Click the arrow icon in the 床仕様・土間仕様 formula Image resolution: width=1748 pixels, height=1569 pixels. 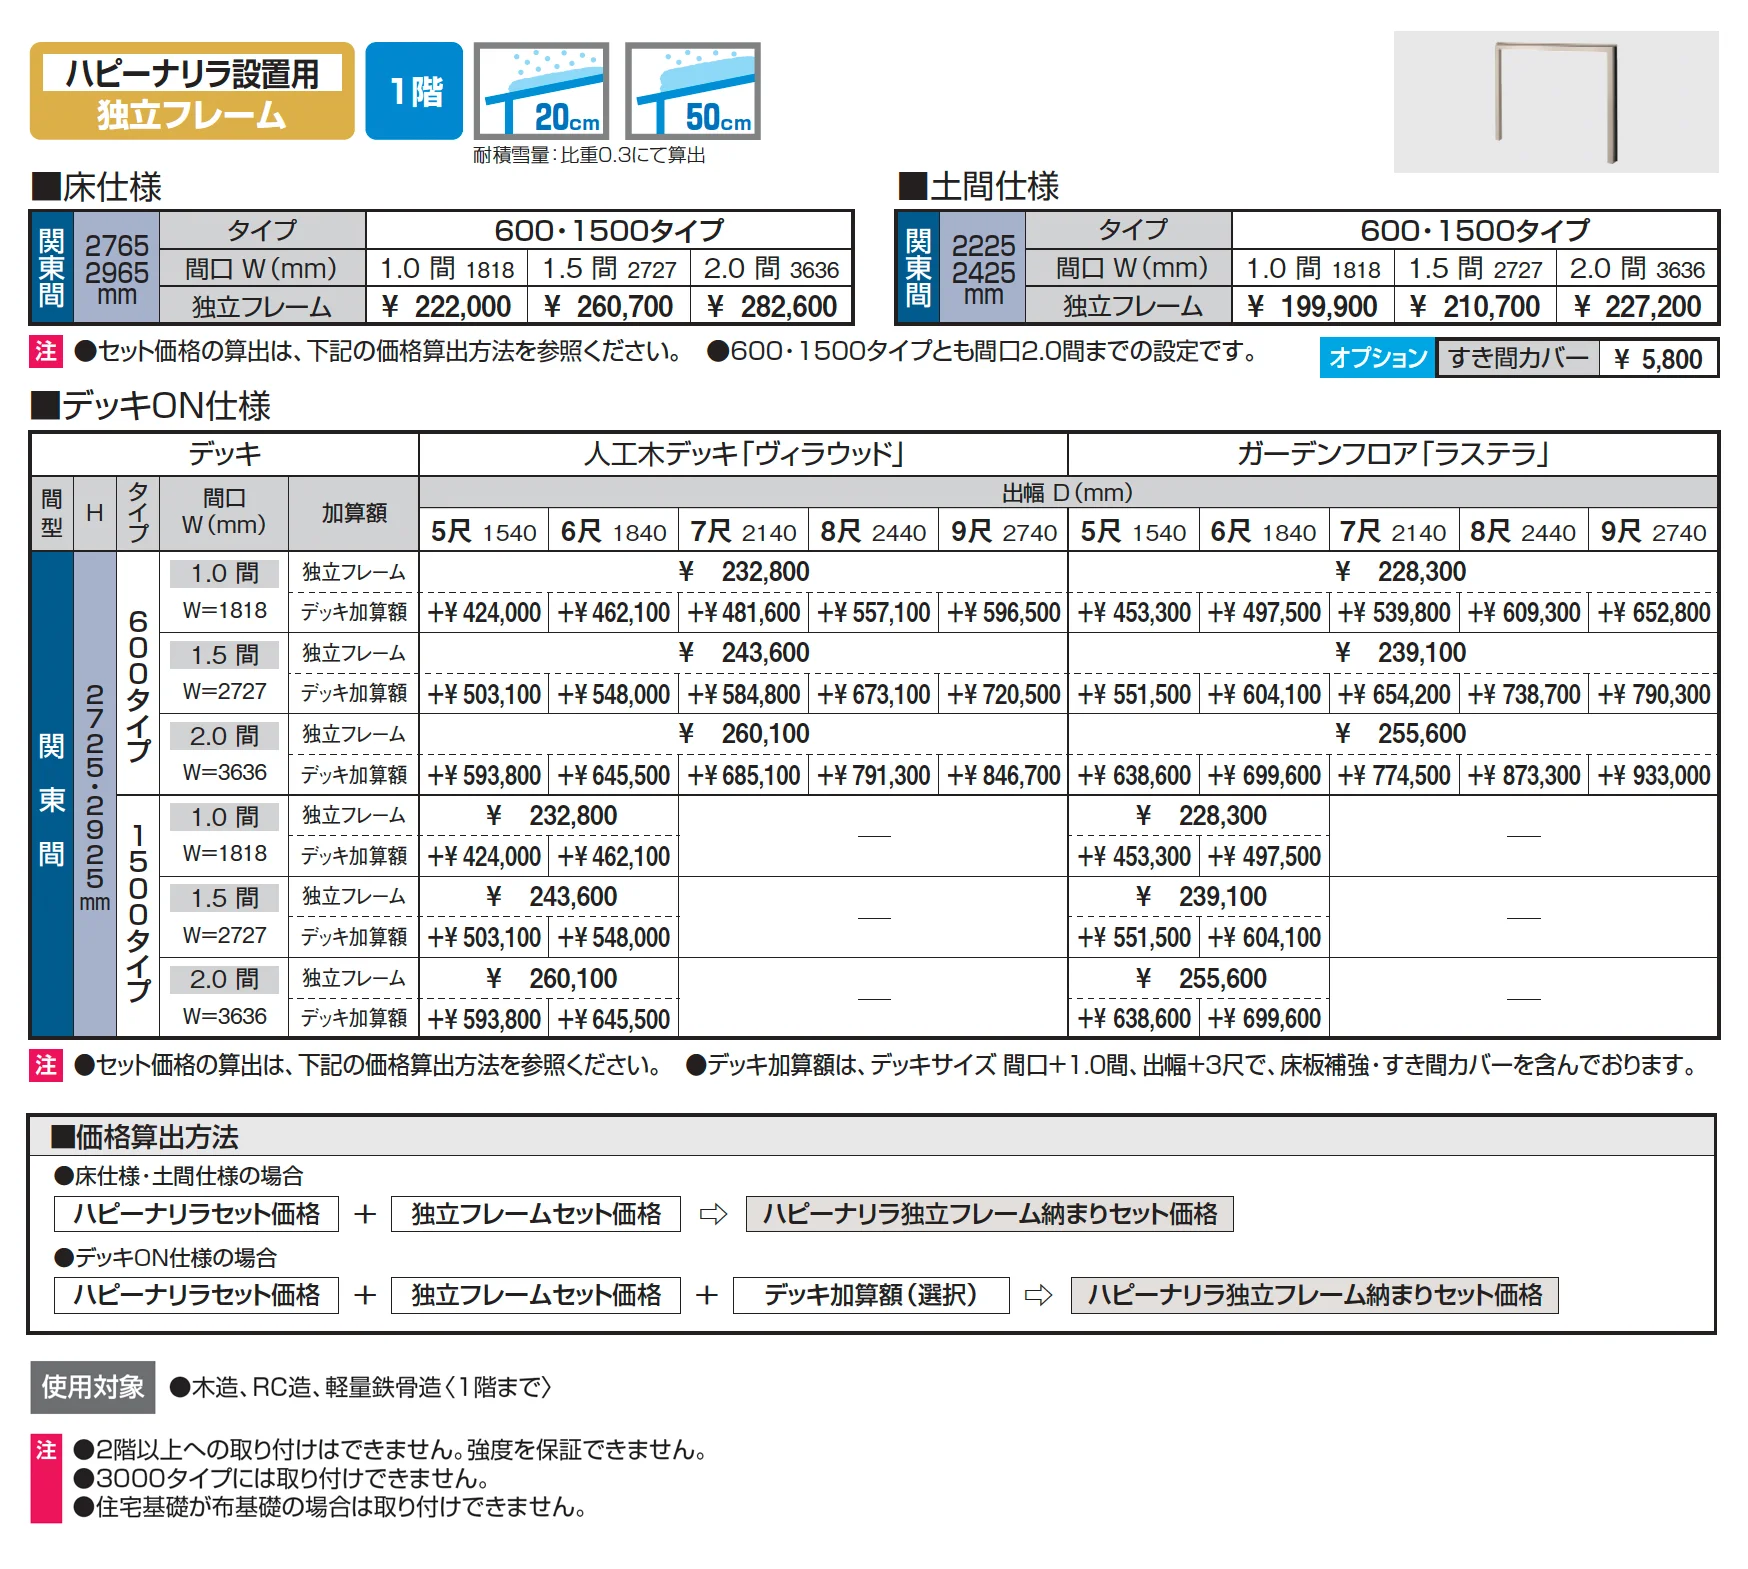(x=713, y=1214)
